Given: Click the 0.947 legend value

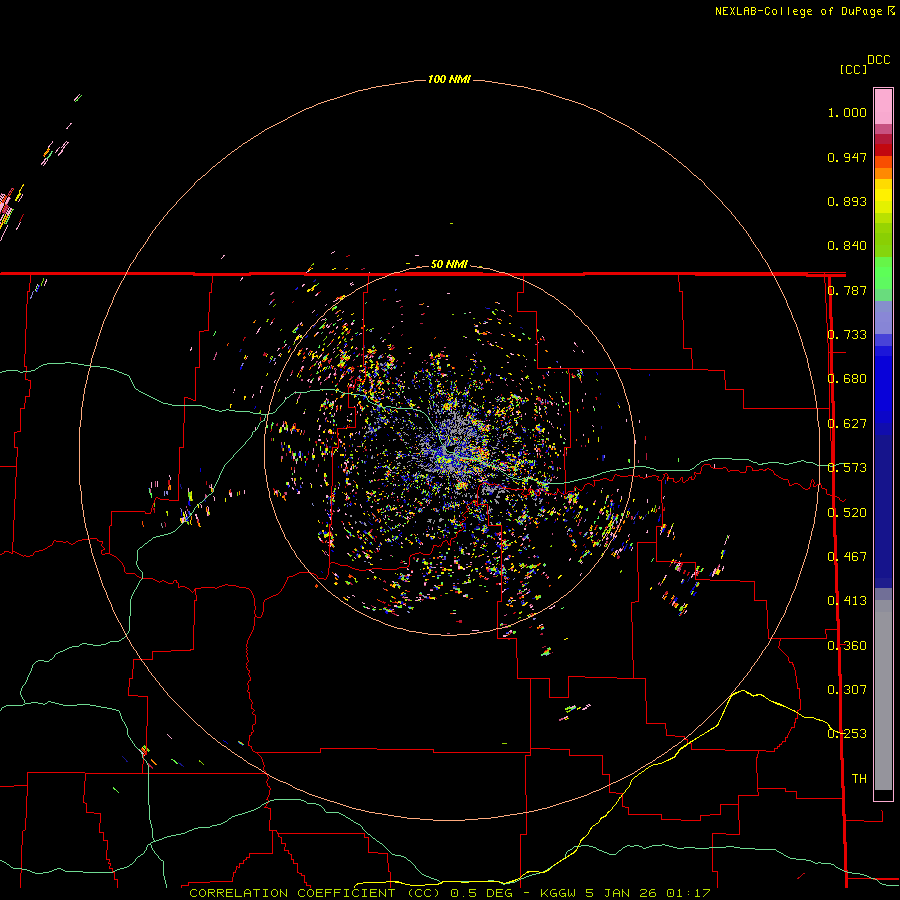Looking at the screenshot, I should 847,157.
